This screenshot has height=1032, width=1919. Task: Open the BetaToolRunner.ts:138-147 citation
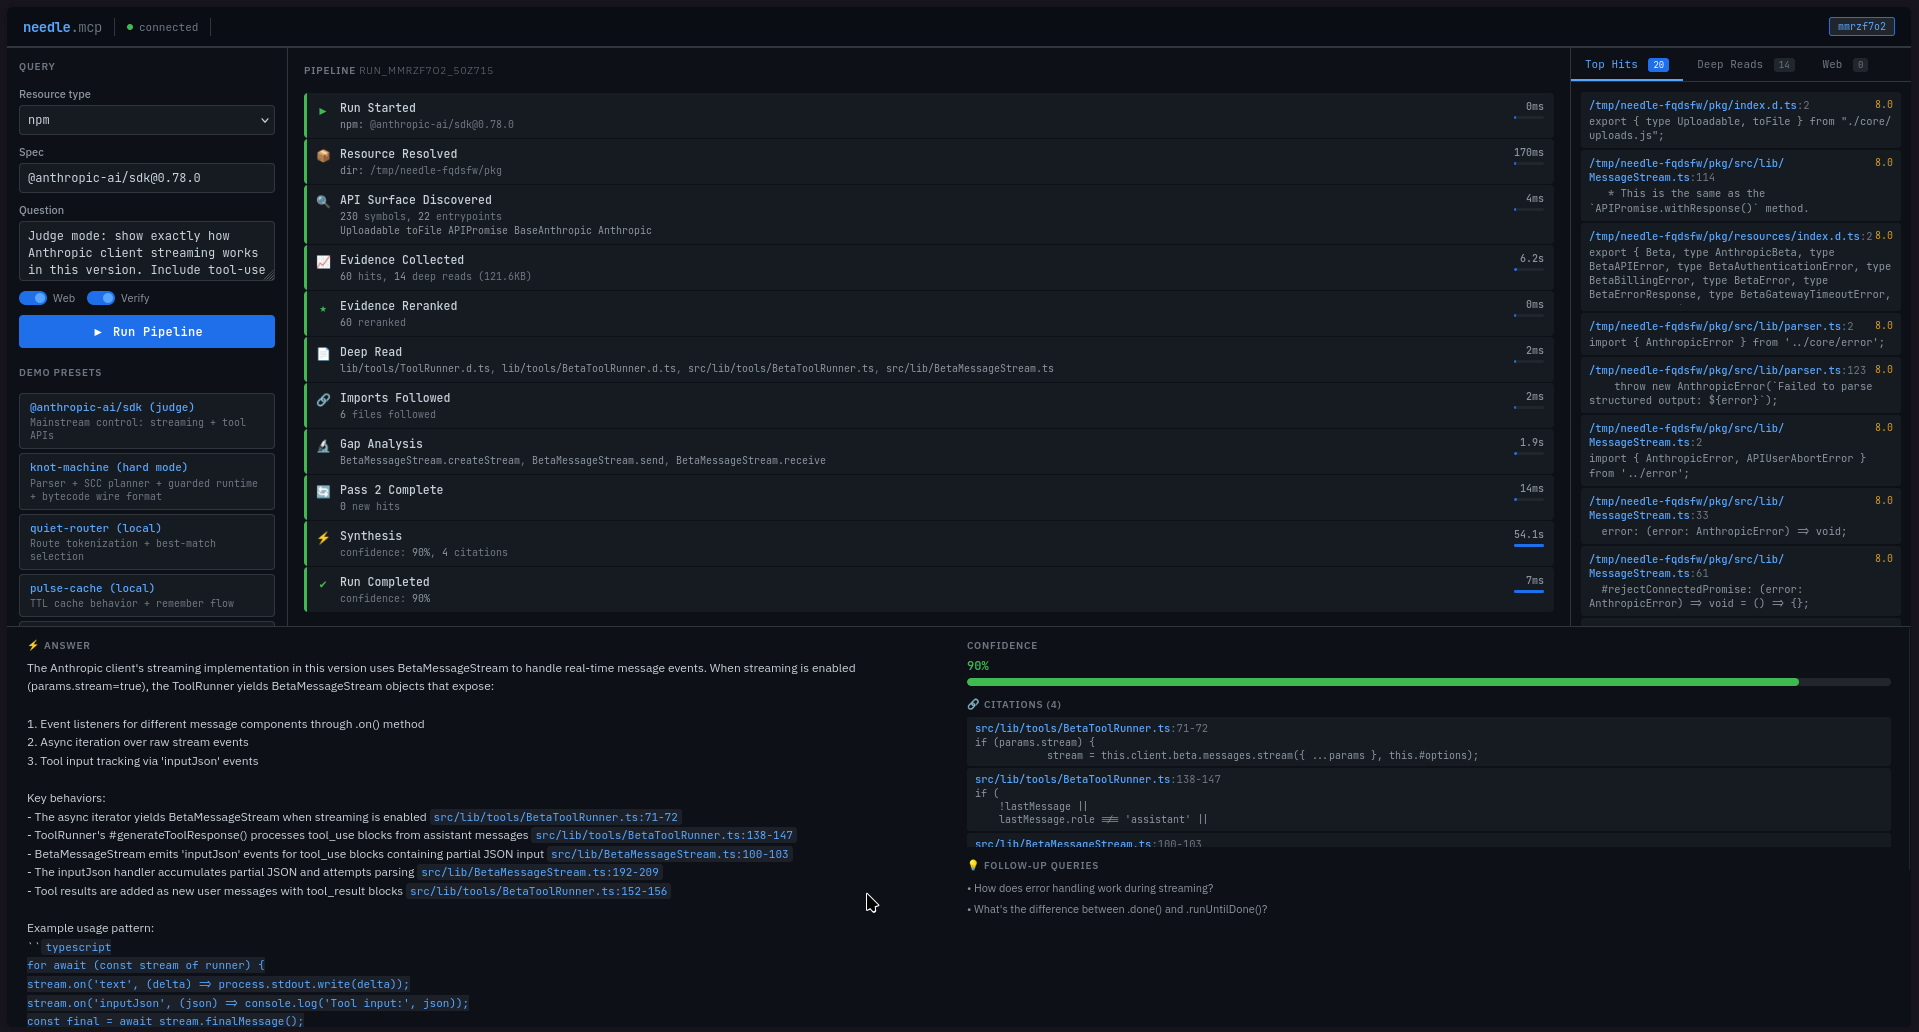point(1098,779)
